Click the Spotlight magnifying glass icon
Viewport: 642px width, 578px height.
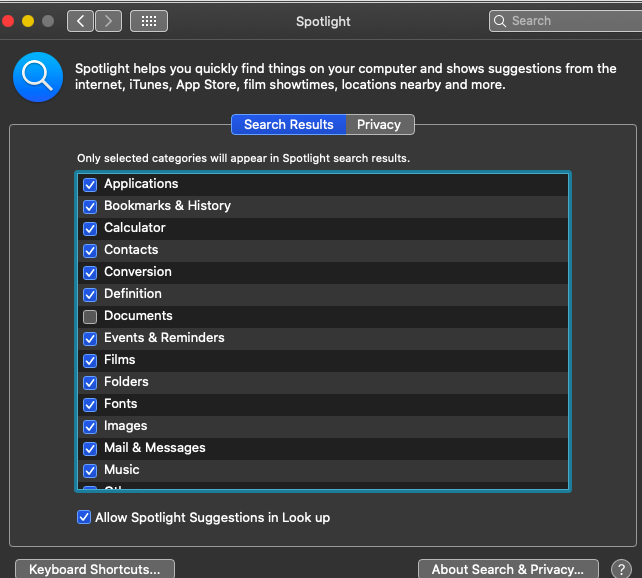pos(38,77)
